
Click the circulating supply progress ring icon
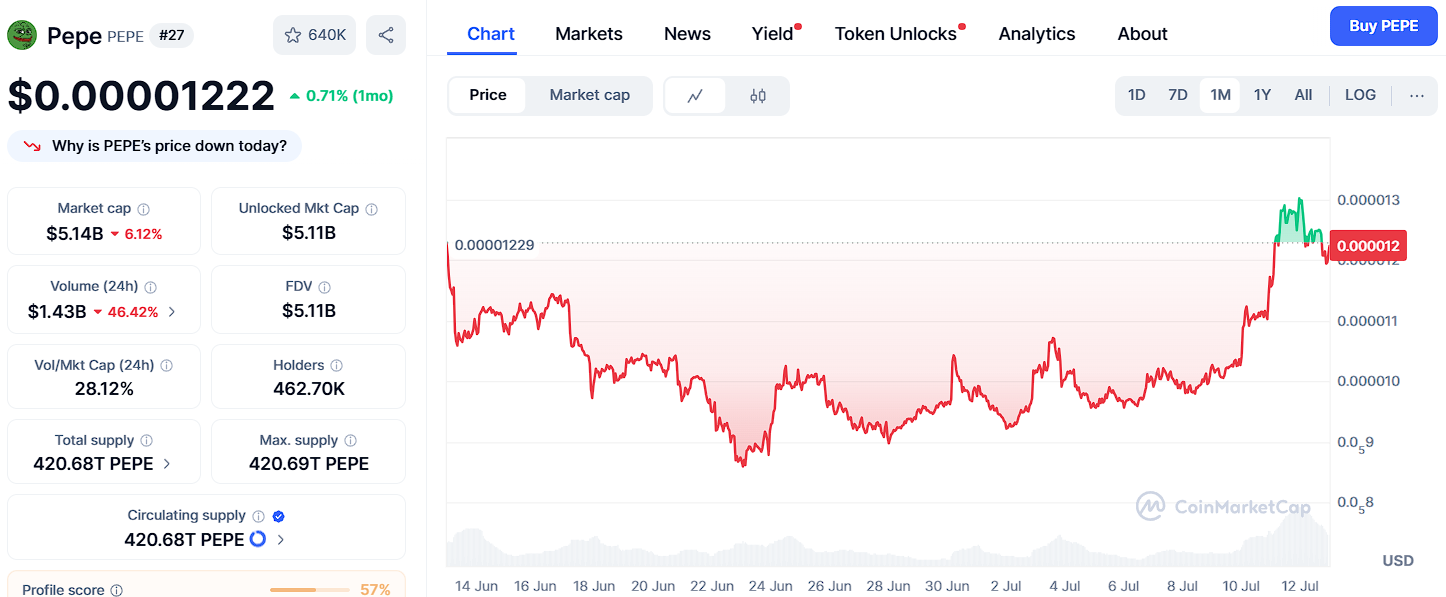coord(258,539)
